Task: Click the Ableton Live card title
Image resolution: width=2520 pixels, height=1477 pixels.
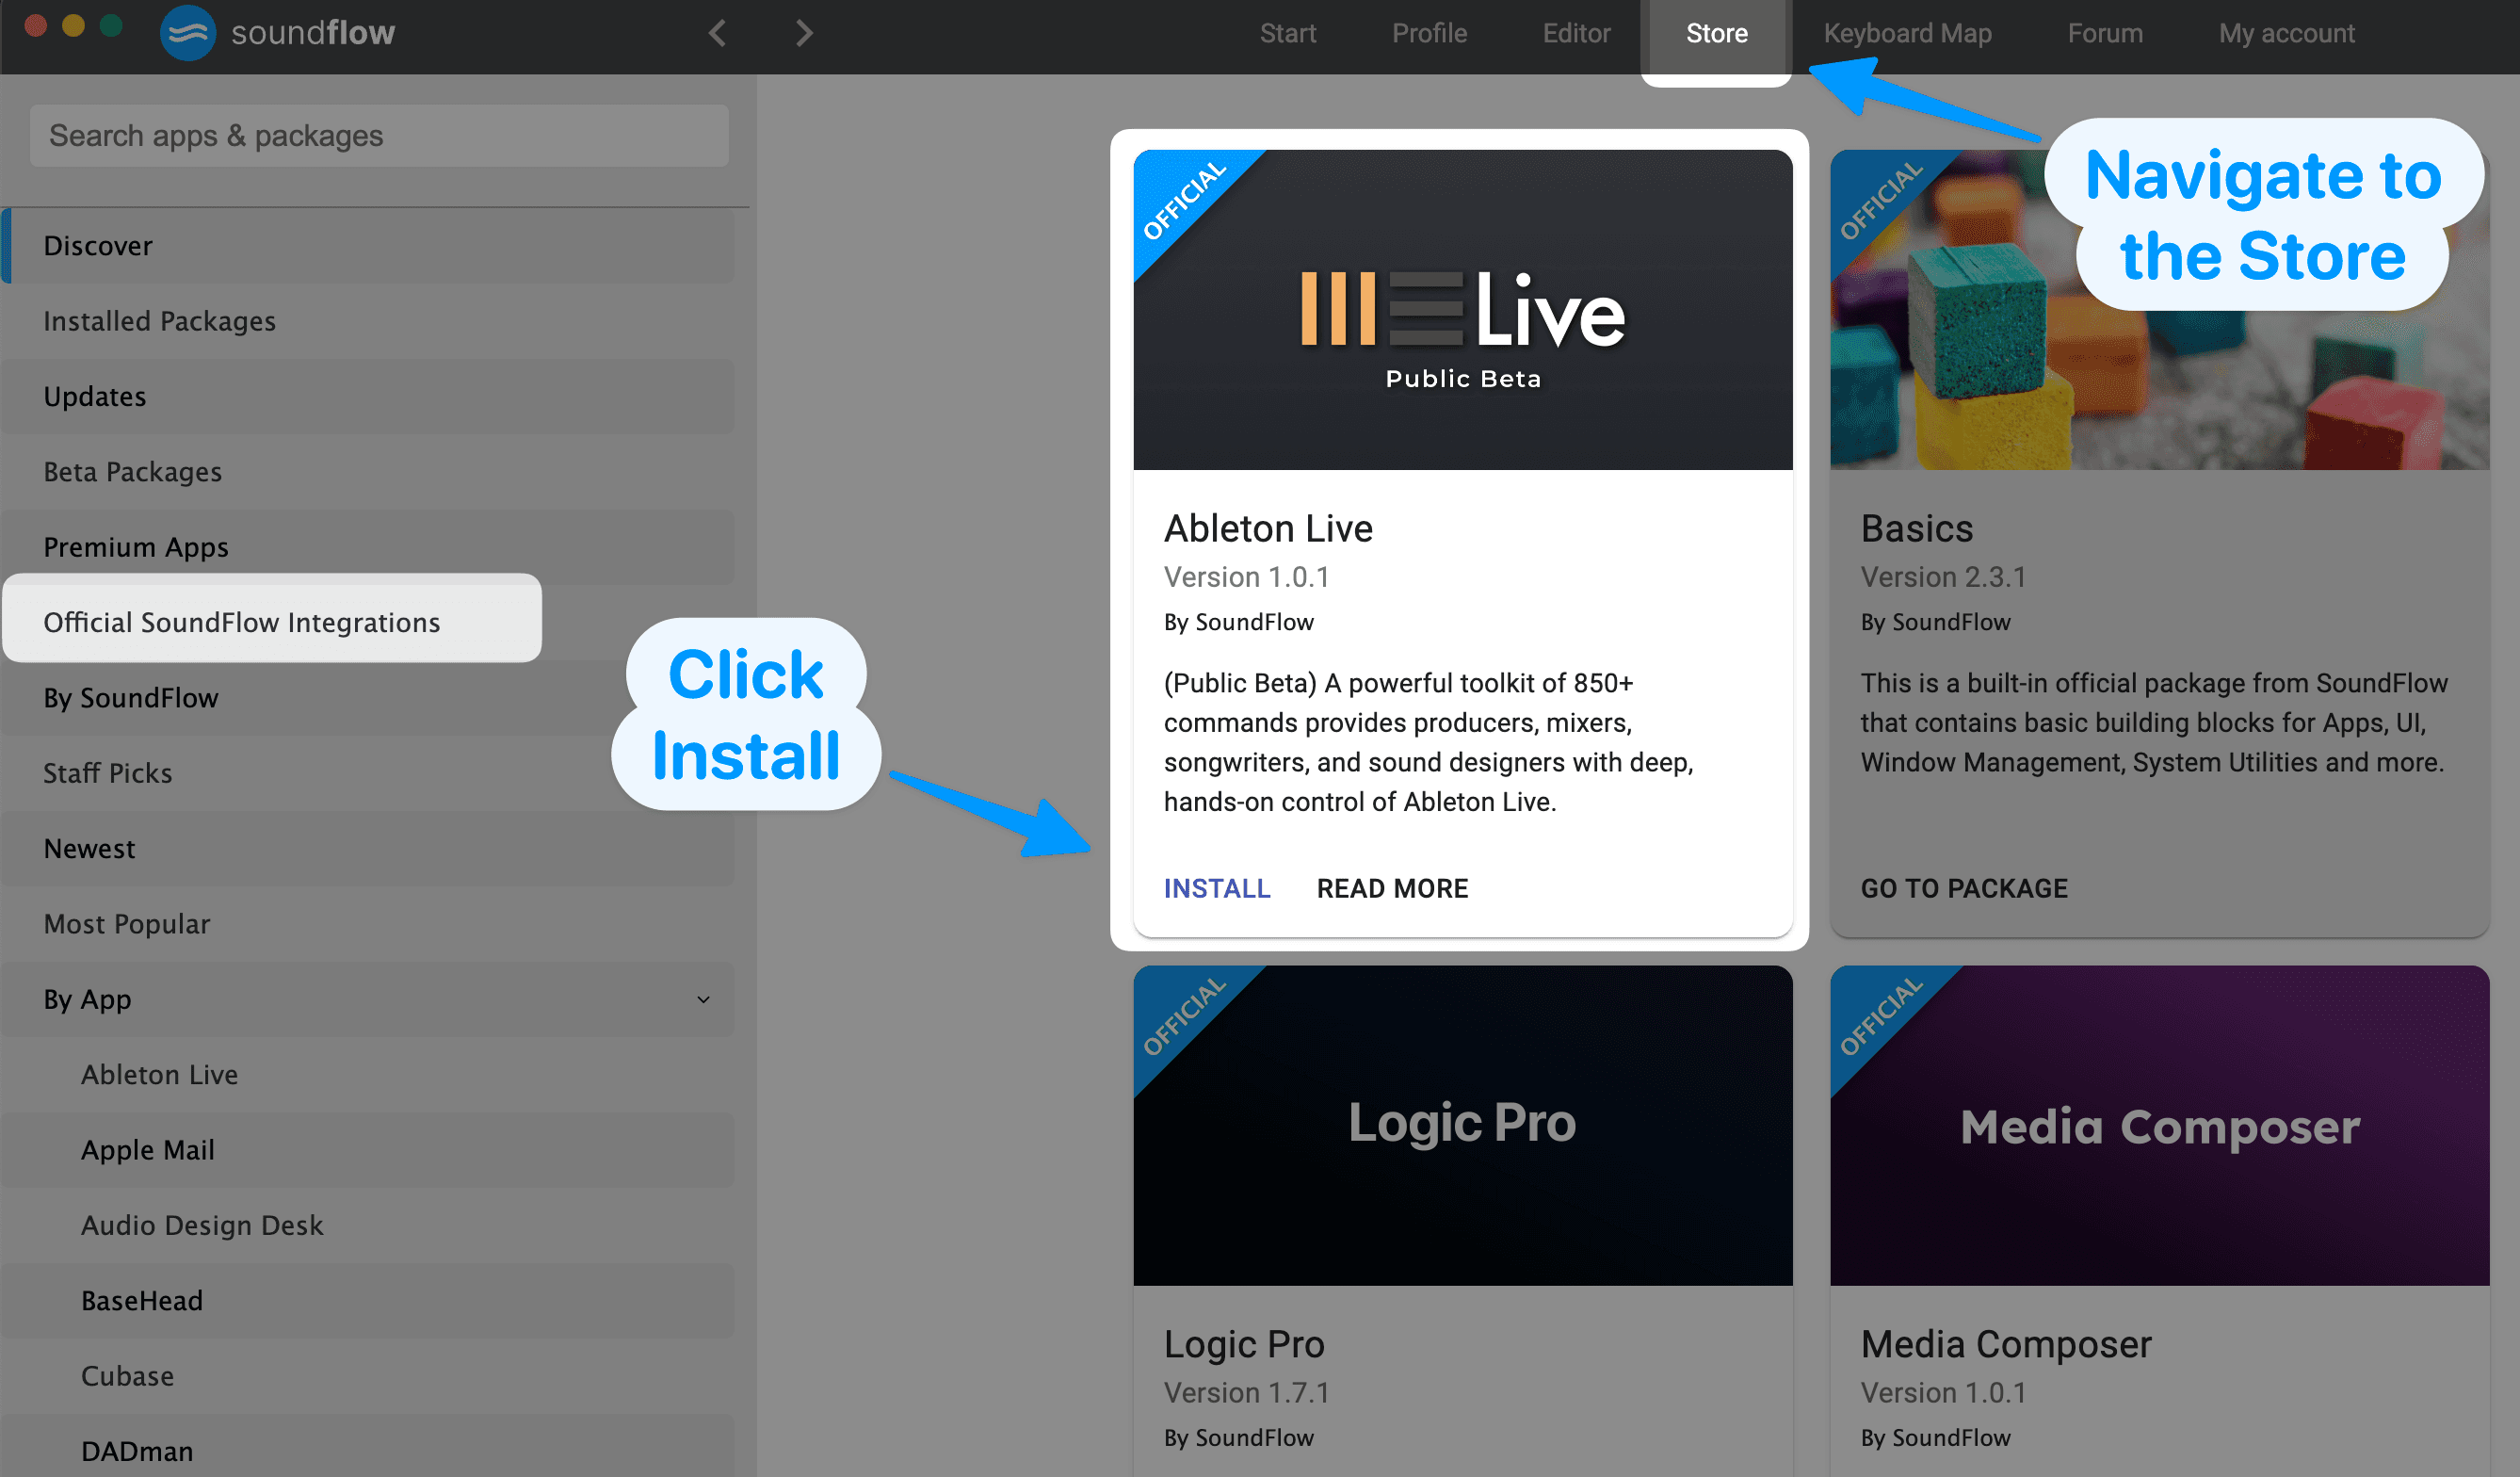Action: tap(1268, 528)
